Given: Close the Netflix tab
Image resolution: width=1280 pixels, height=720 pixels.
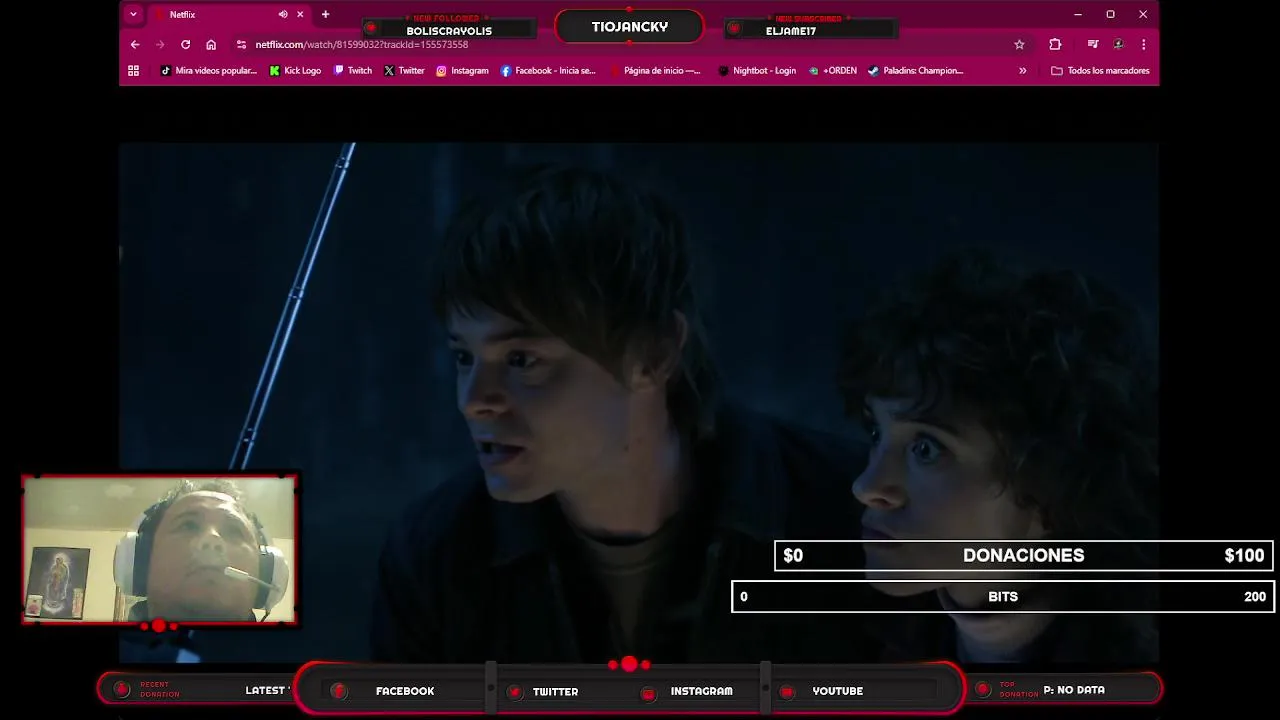Looking at the screenshot, I should [300, 14].
